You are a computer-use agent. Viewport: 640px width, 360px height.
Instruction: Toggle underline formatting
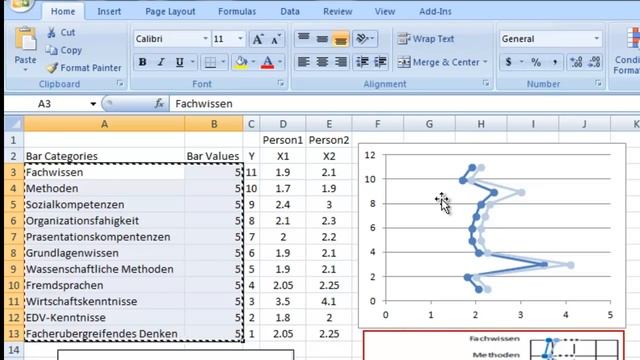pyautogui.click(x=180, y=62)
